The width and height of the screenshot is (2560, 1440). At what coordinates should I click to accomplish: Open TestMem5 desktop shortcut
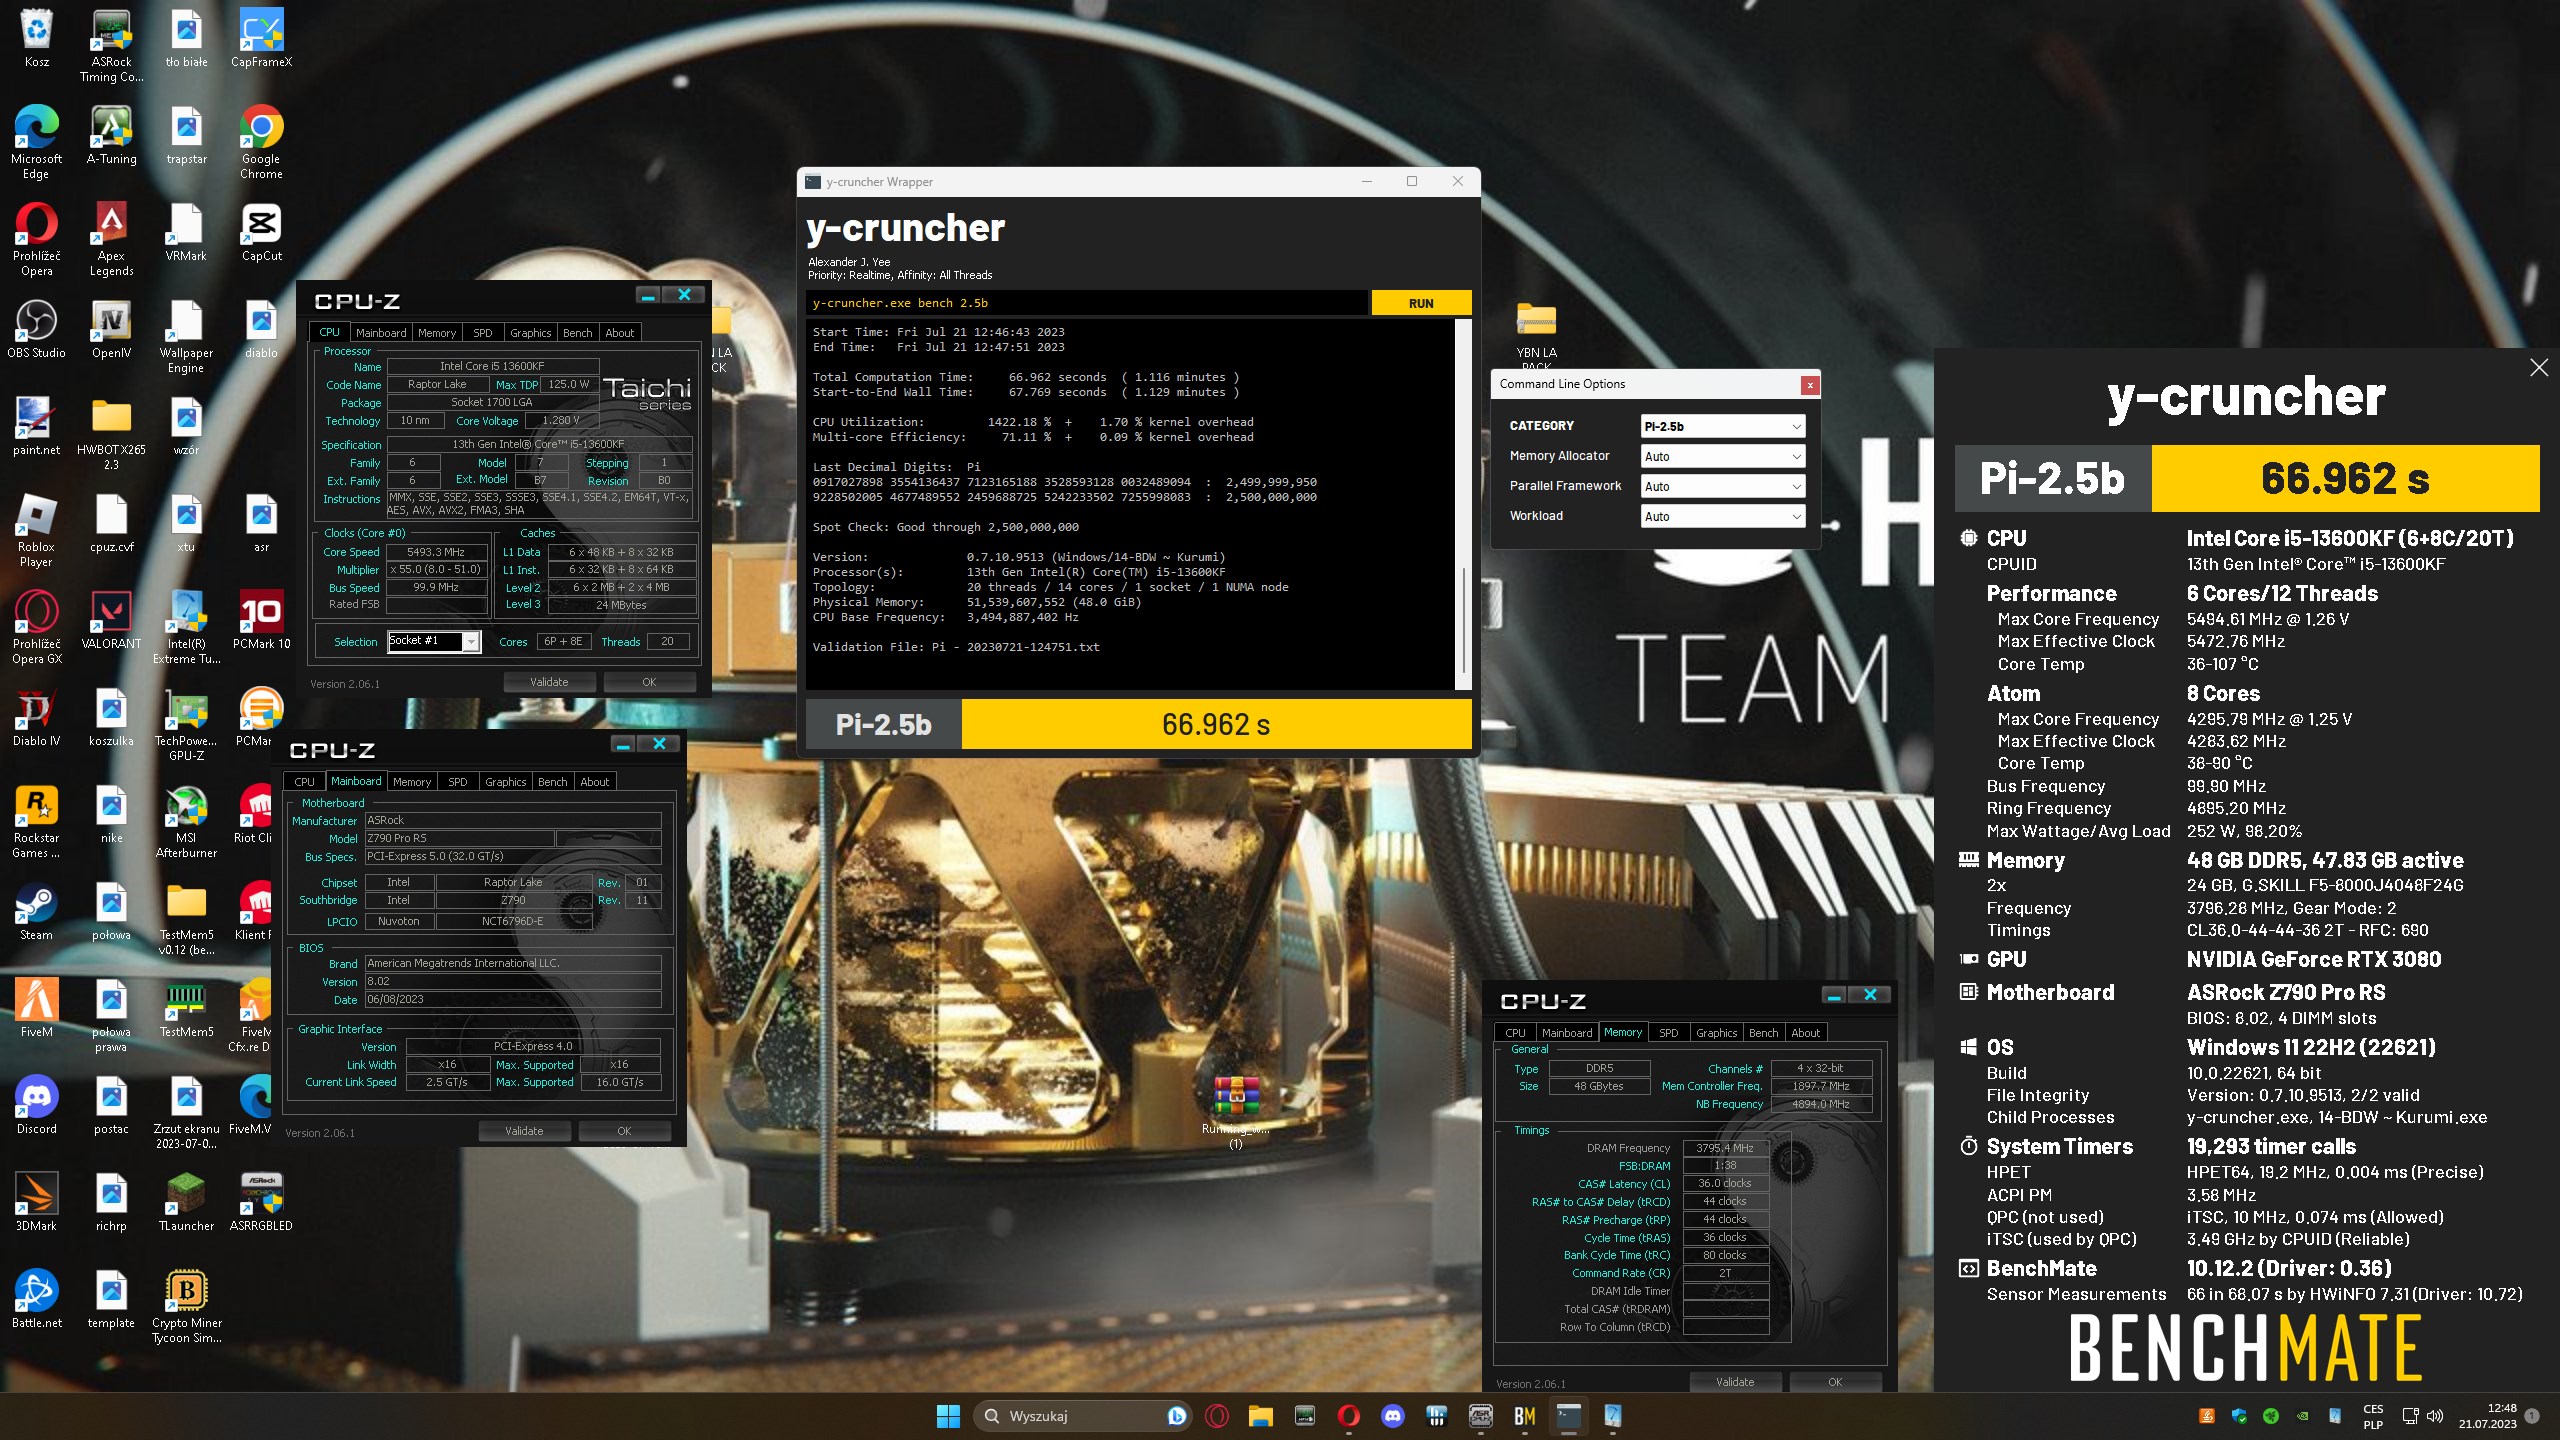[186, 1009]
